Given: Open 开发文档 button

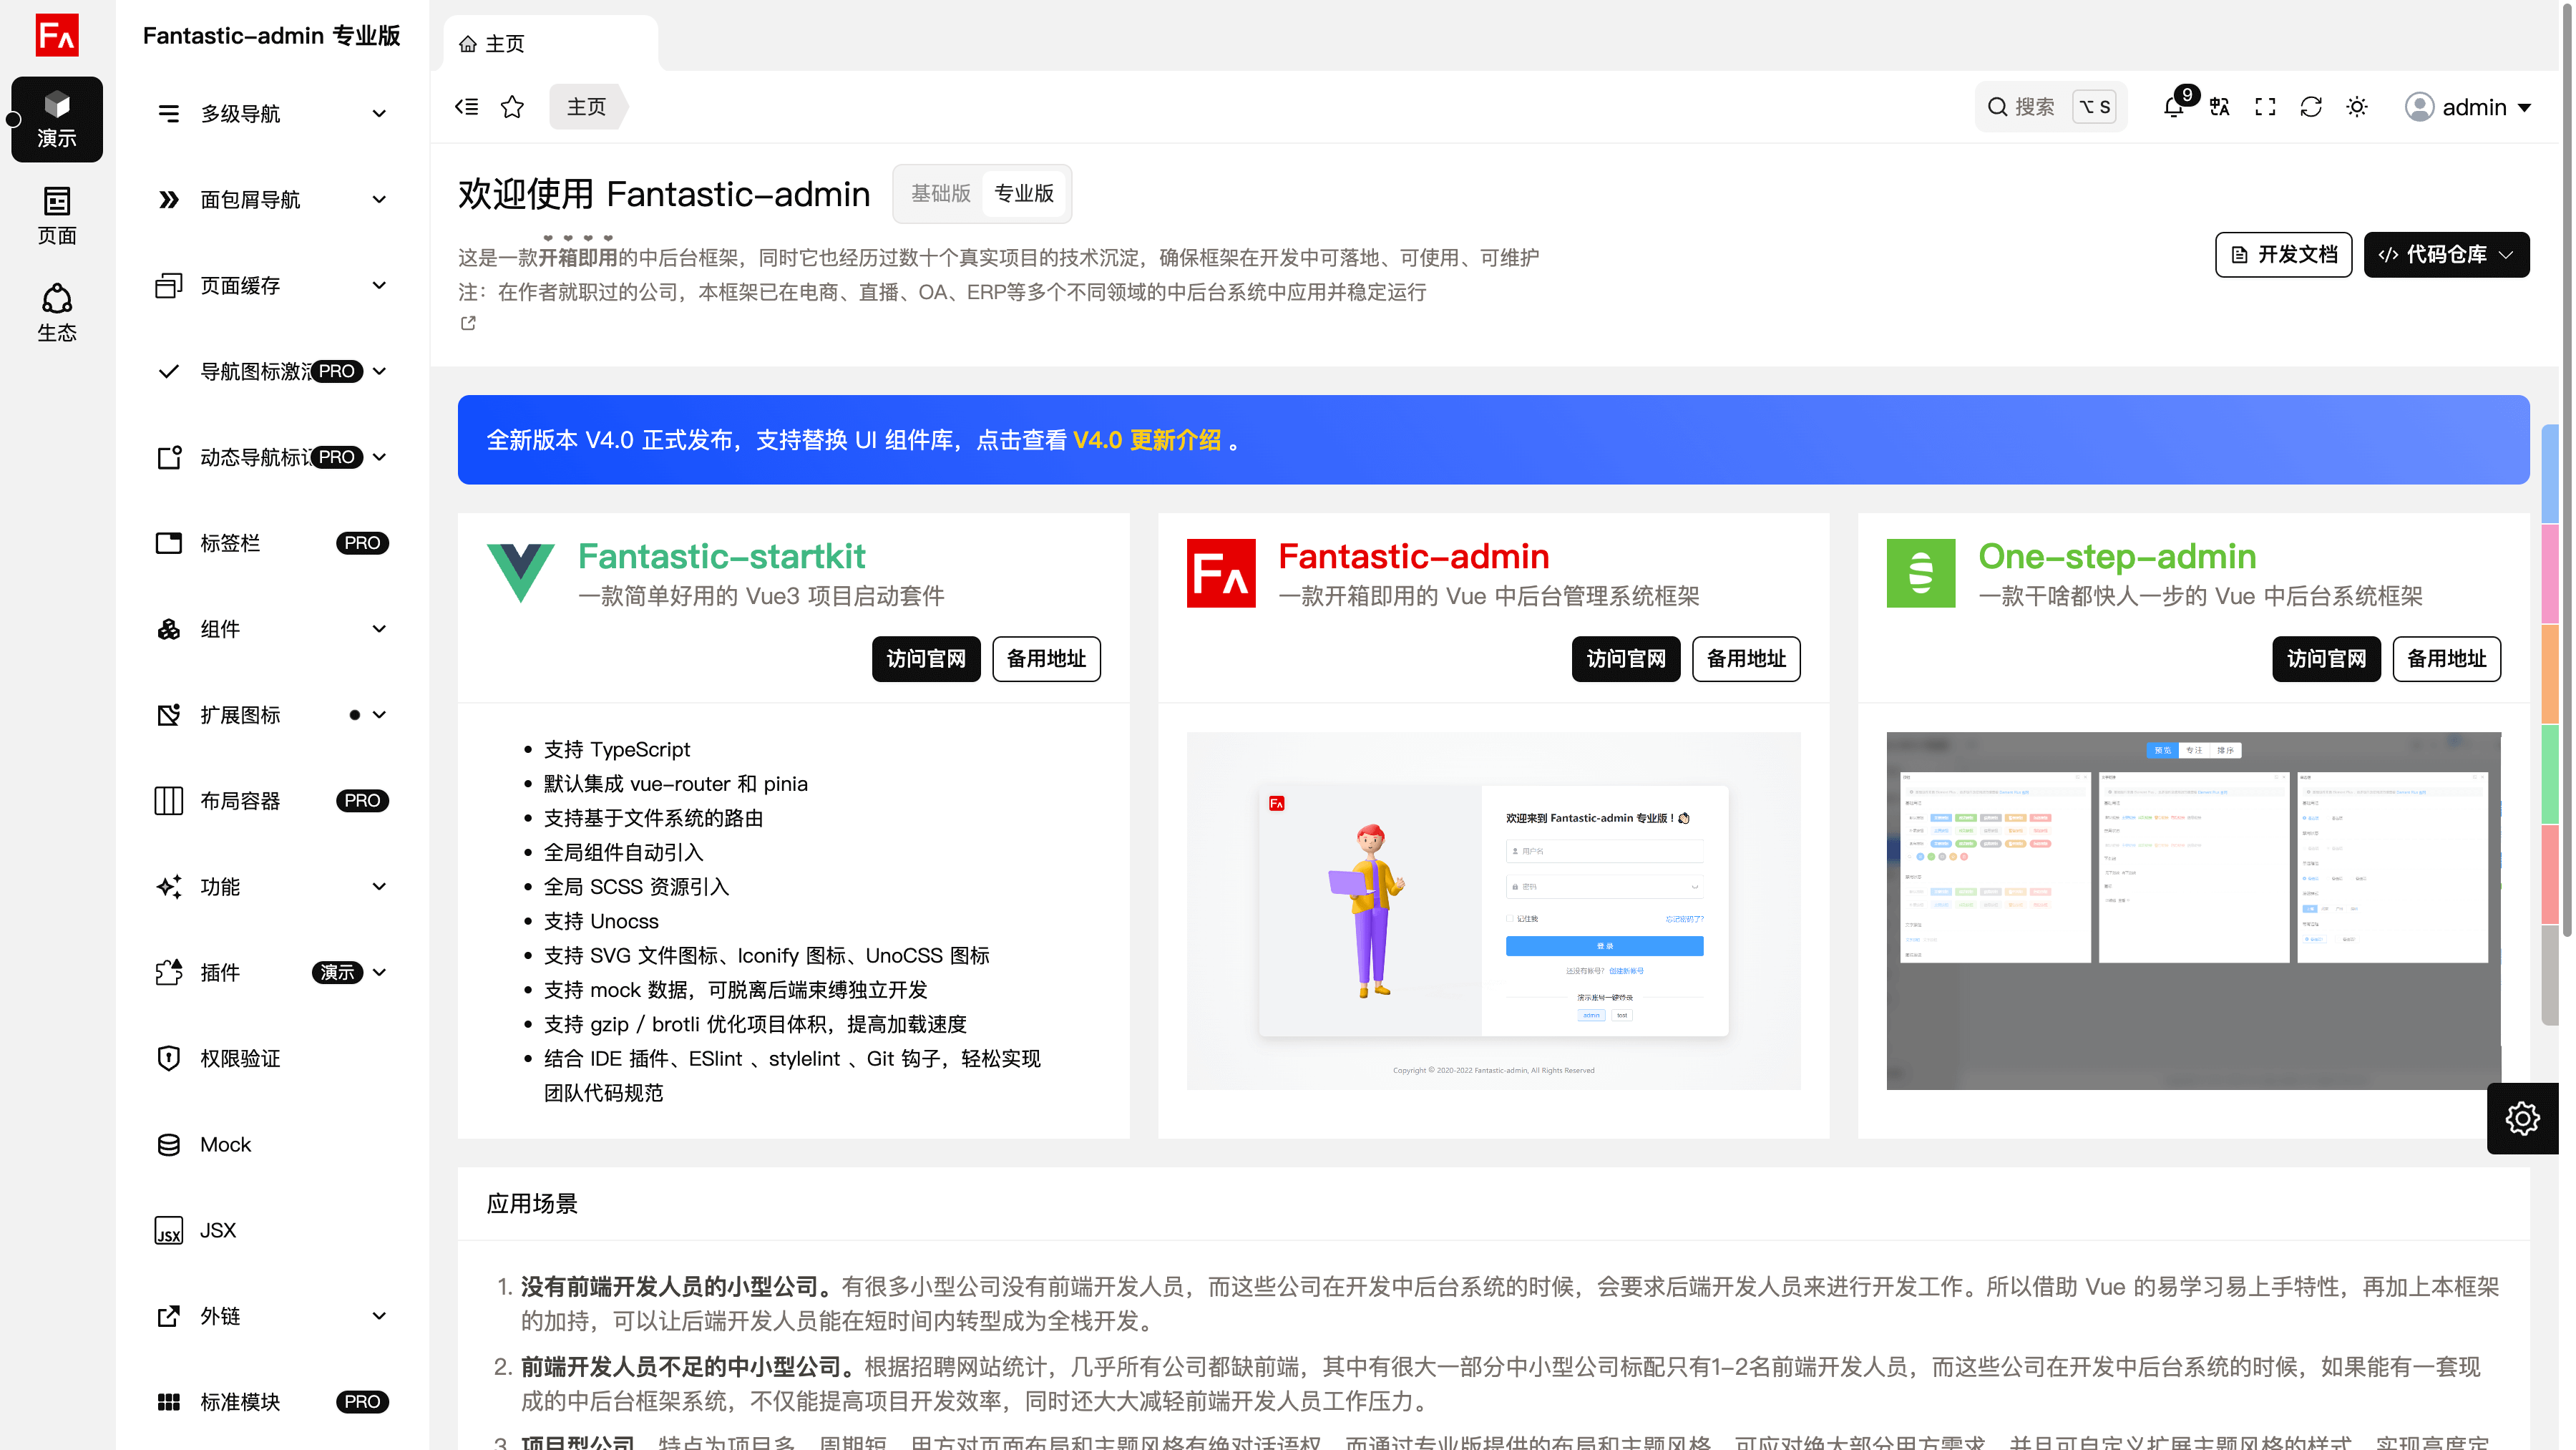Looking at the screenshot, I should [x=2283, y=255].
